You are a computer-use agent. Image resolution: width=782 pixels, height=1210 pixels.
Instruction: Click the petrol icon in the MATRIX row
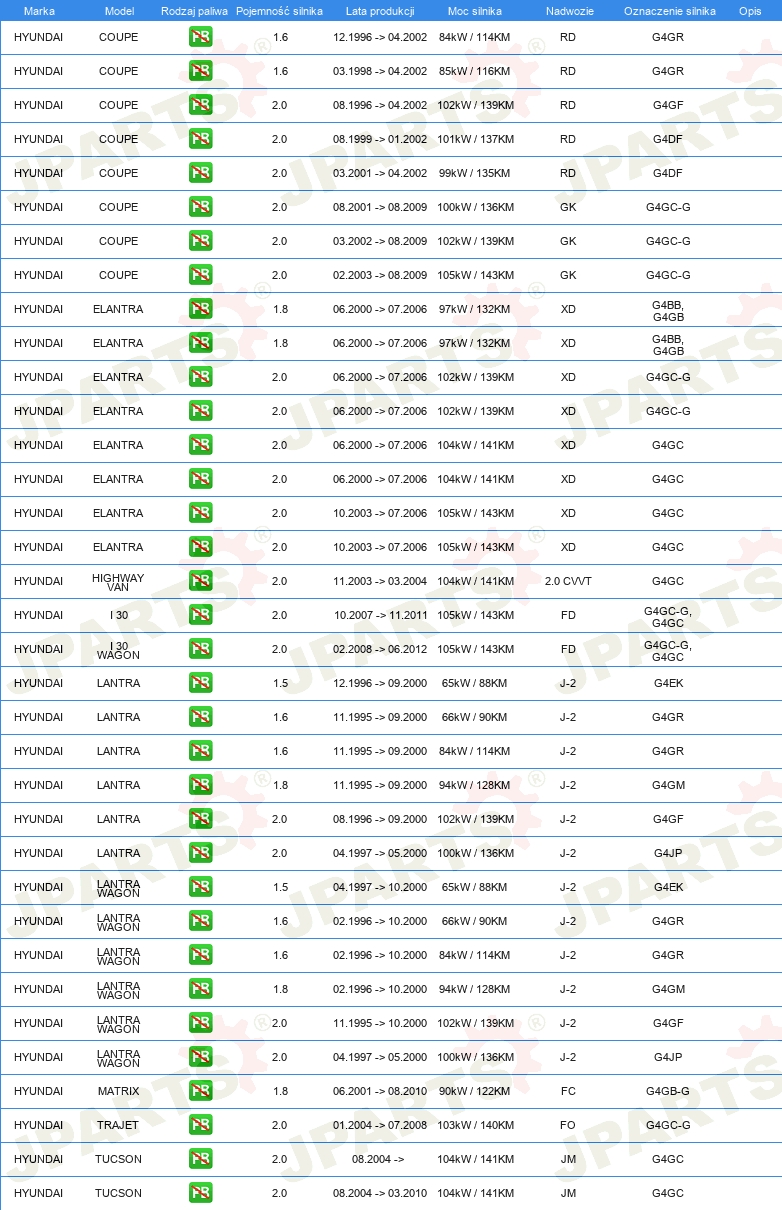[200, 1091]
